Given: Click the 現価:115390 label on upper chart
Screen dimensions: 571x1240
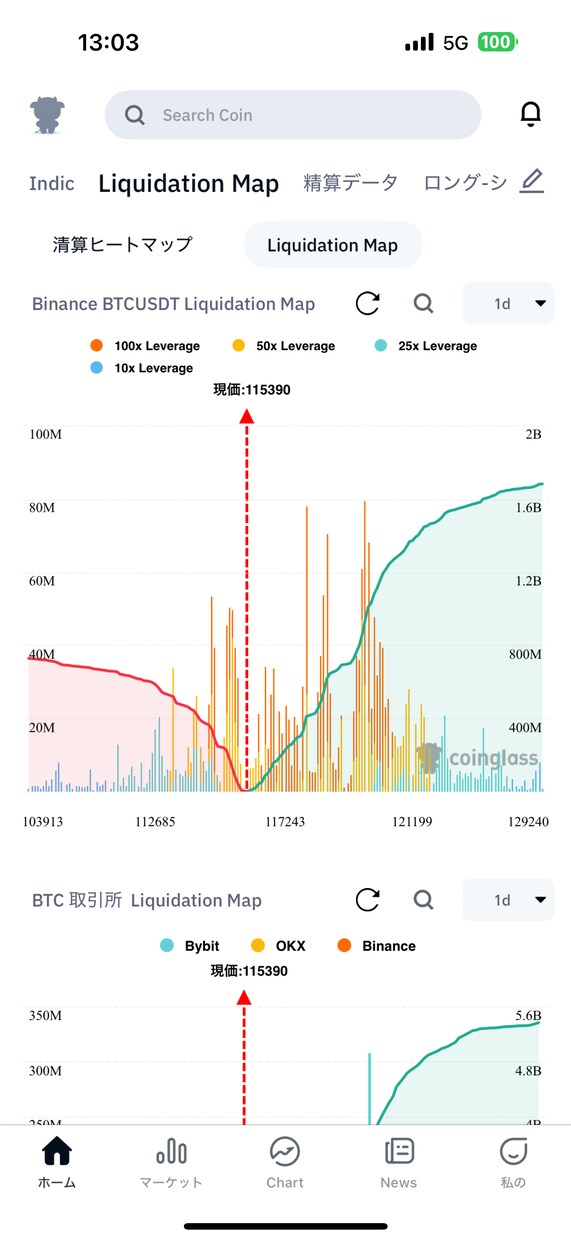Looking at the screenshot, I should coord(252,390).
